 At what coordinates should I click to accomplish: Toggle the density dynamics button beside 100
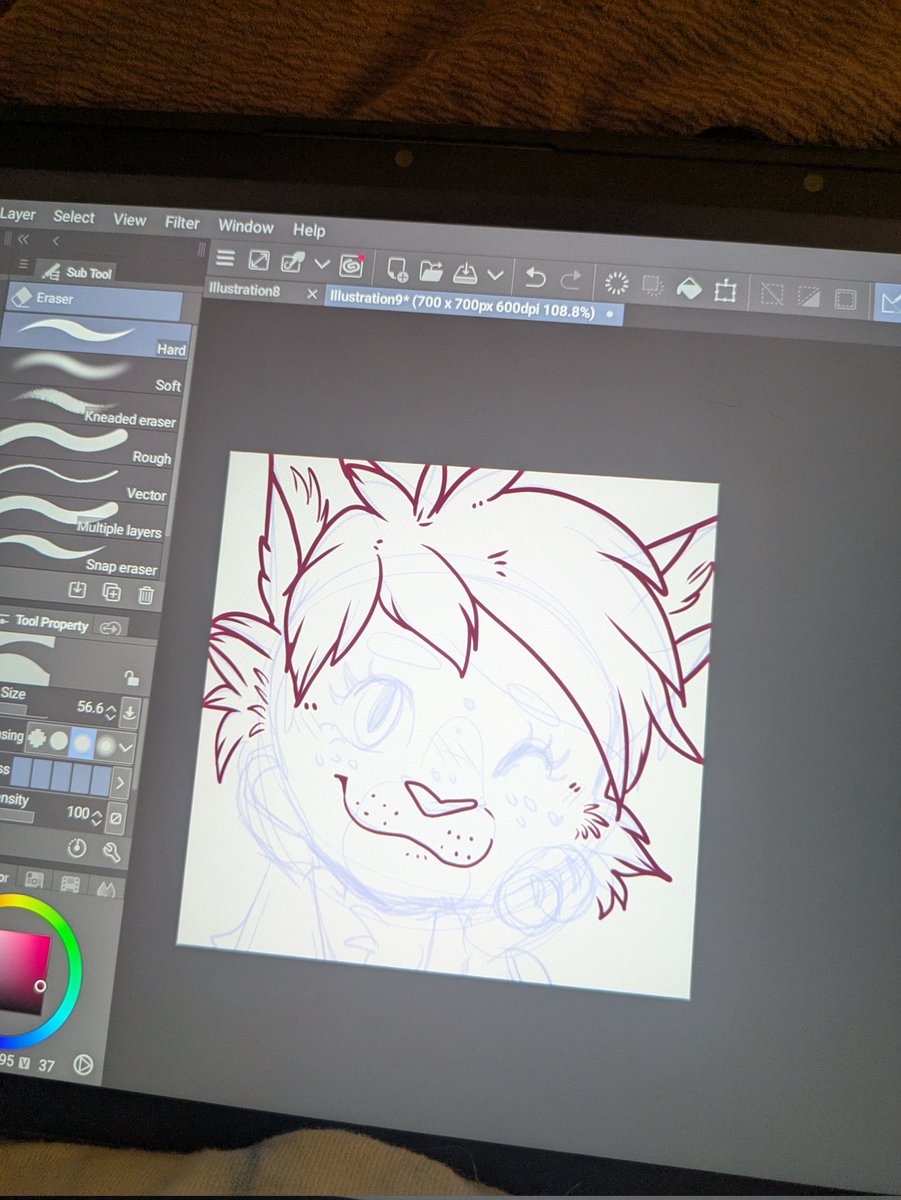(x=116, y=816)
